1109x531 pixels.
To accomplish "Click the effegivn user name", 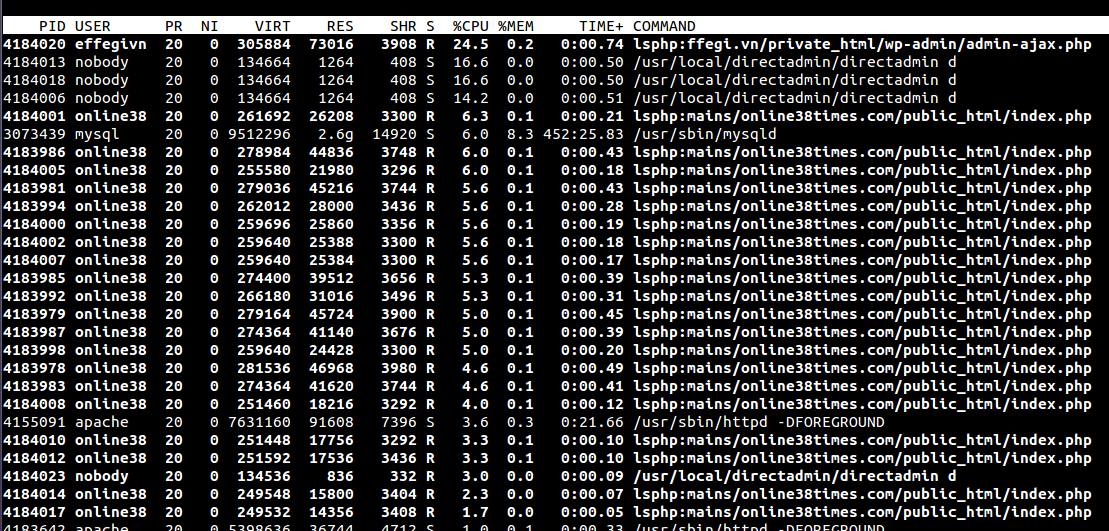I will click(110, 44).
